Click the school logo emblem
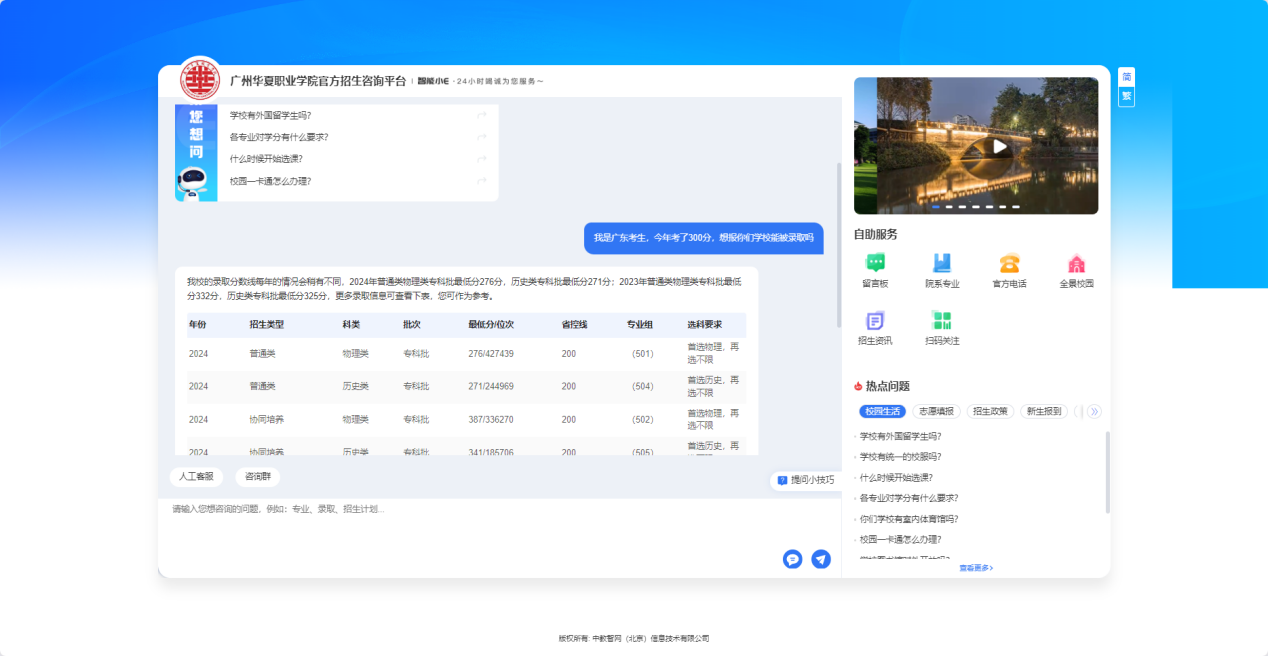Viewport: 1268px width, 656px height. tap(200, 80)
